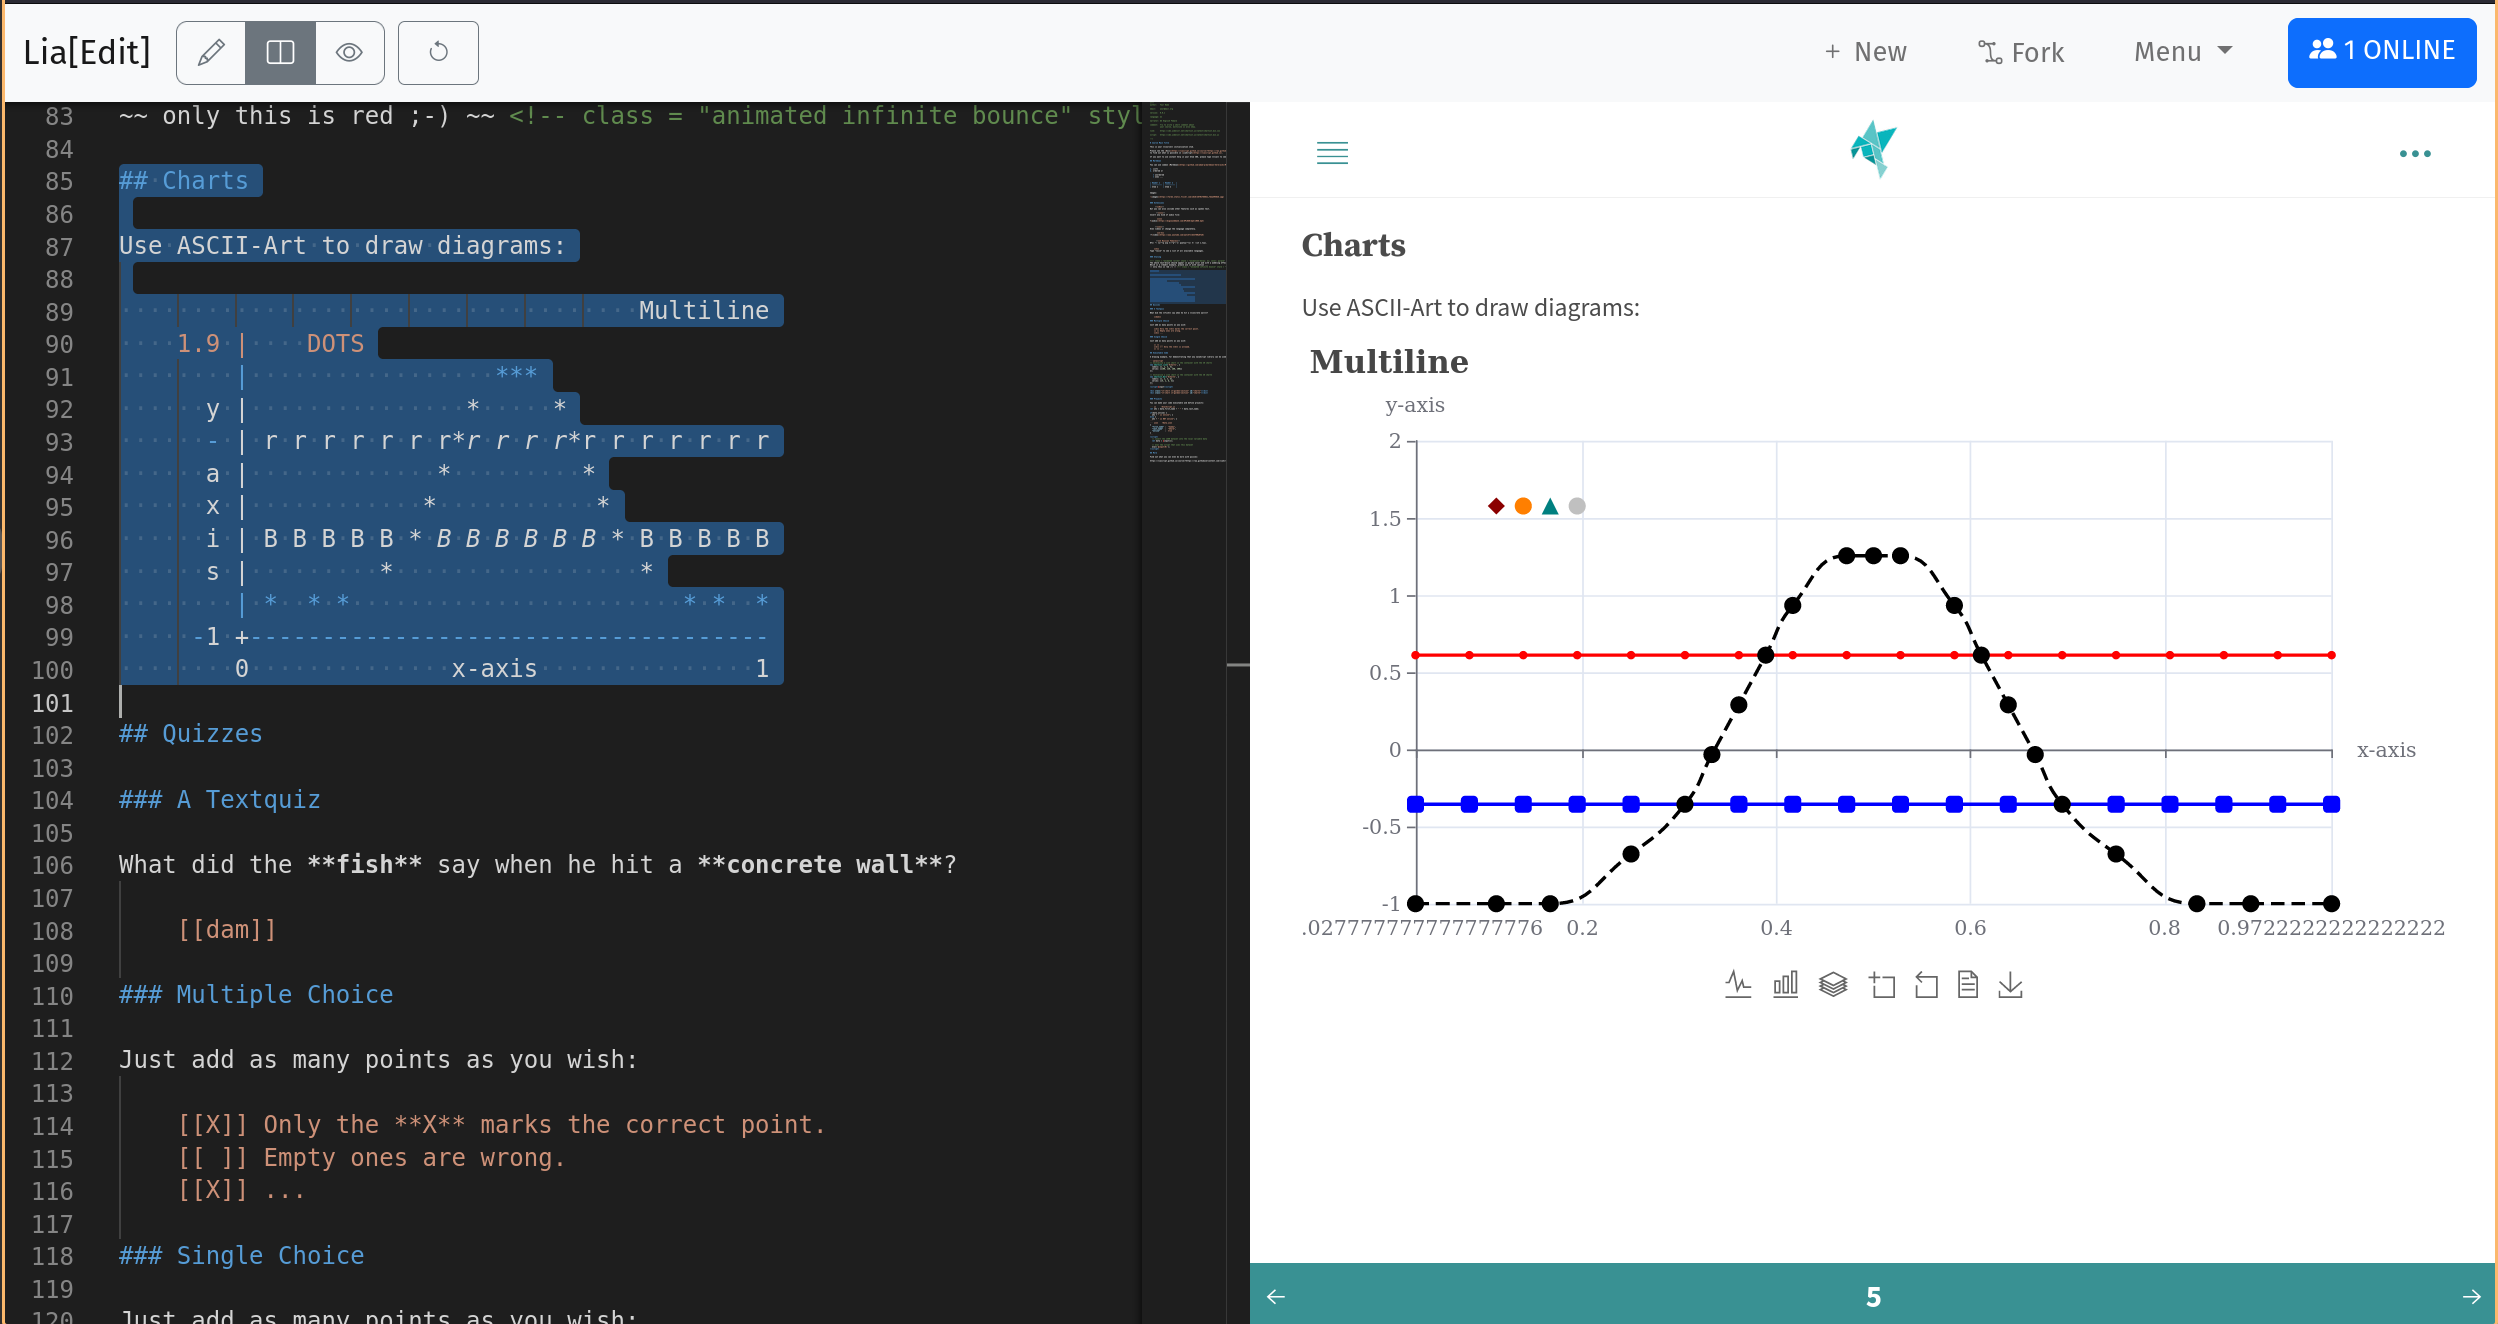The height and width of the screenshot is (1324, 2498).
Task: Click '[[ ]] Empty ones are wrong.' line
Action: 372,1158
